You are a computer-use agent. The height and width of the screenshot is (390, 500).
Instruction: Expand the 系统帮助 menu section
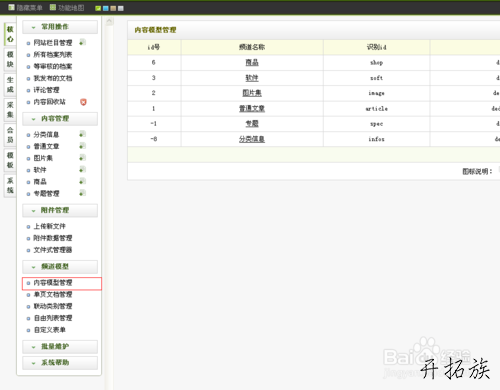coord(60,363)
